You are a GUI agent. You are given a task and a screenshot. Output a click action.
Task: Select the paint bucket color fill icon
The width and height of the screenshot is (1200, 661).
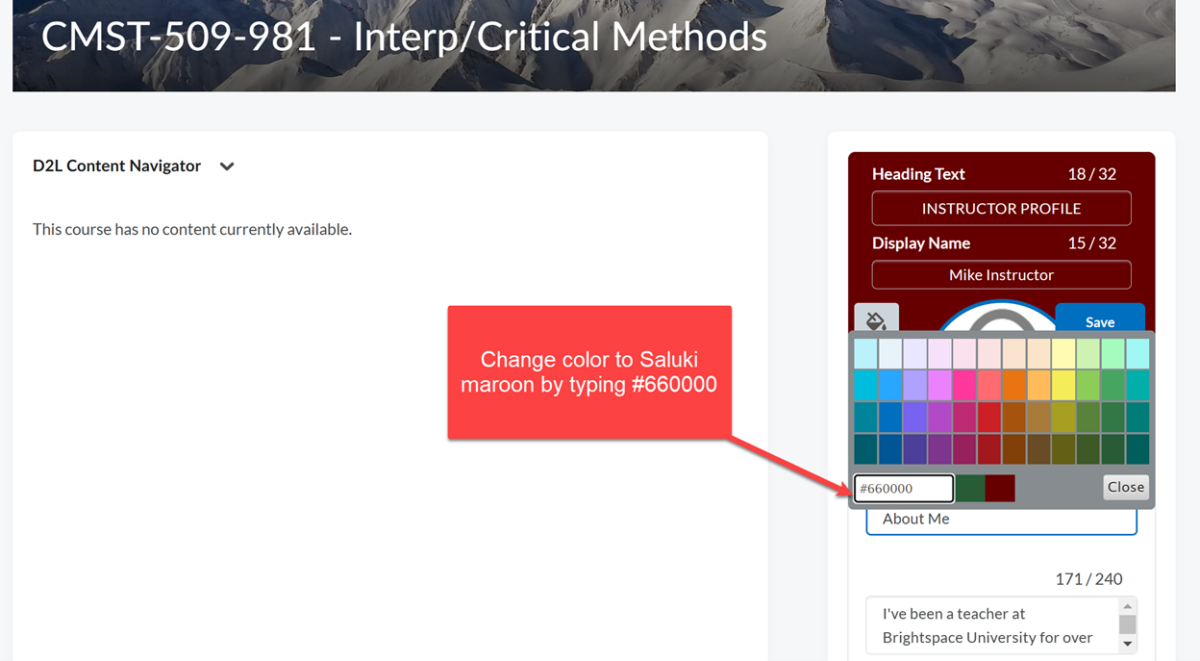coord(877,320)
